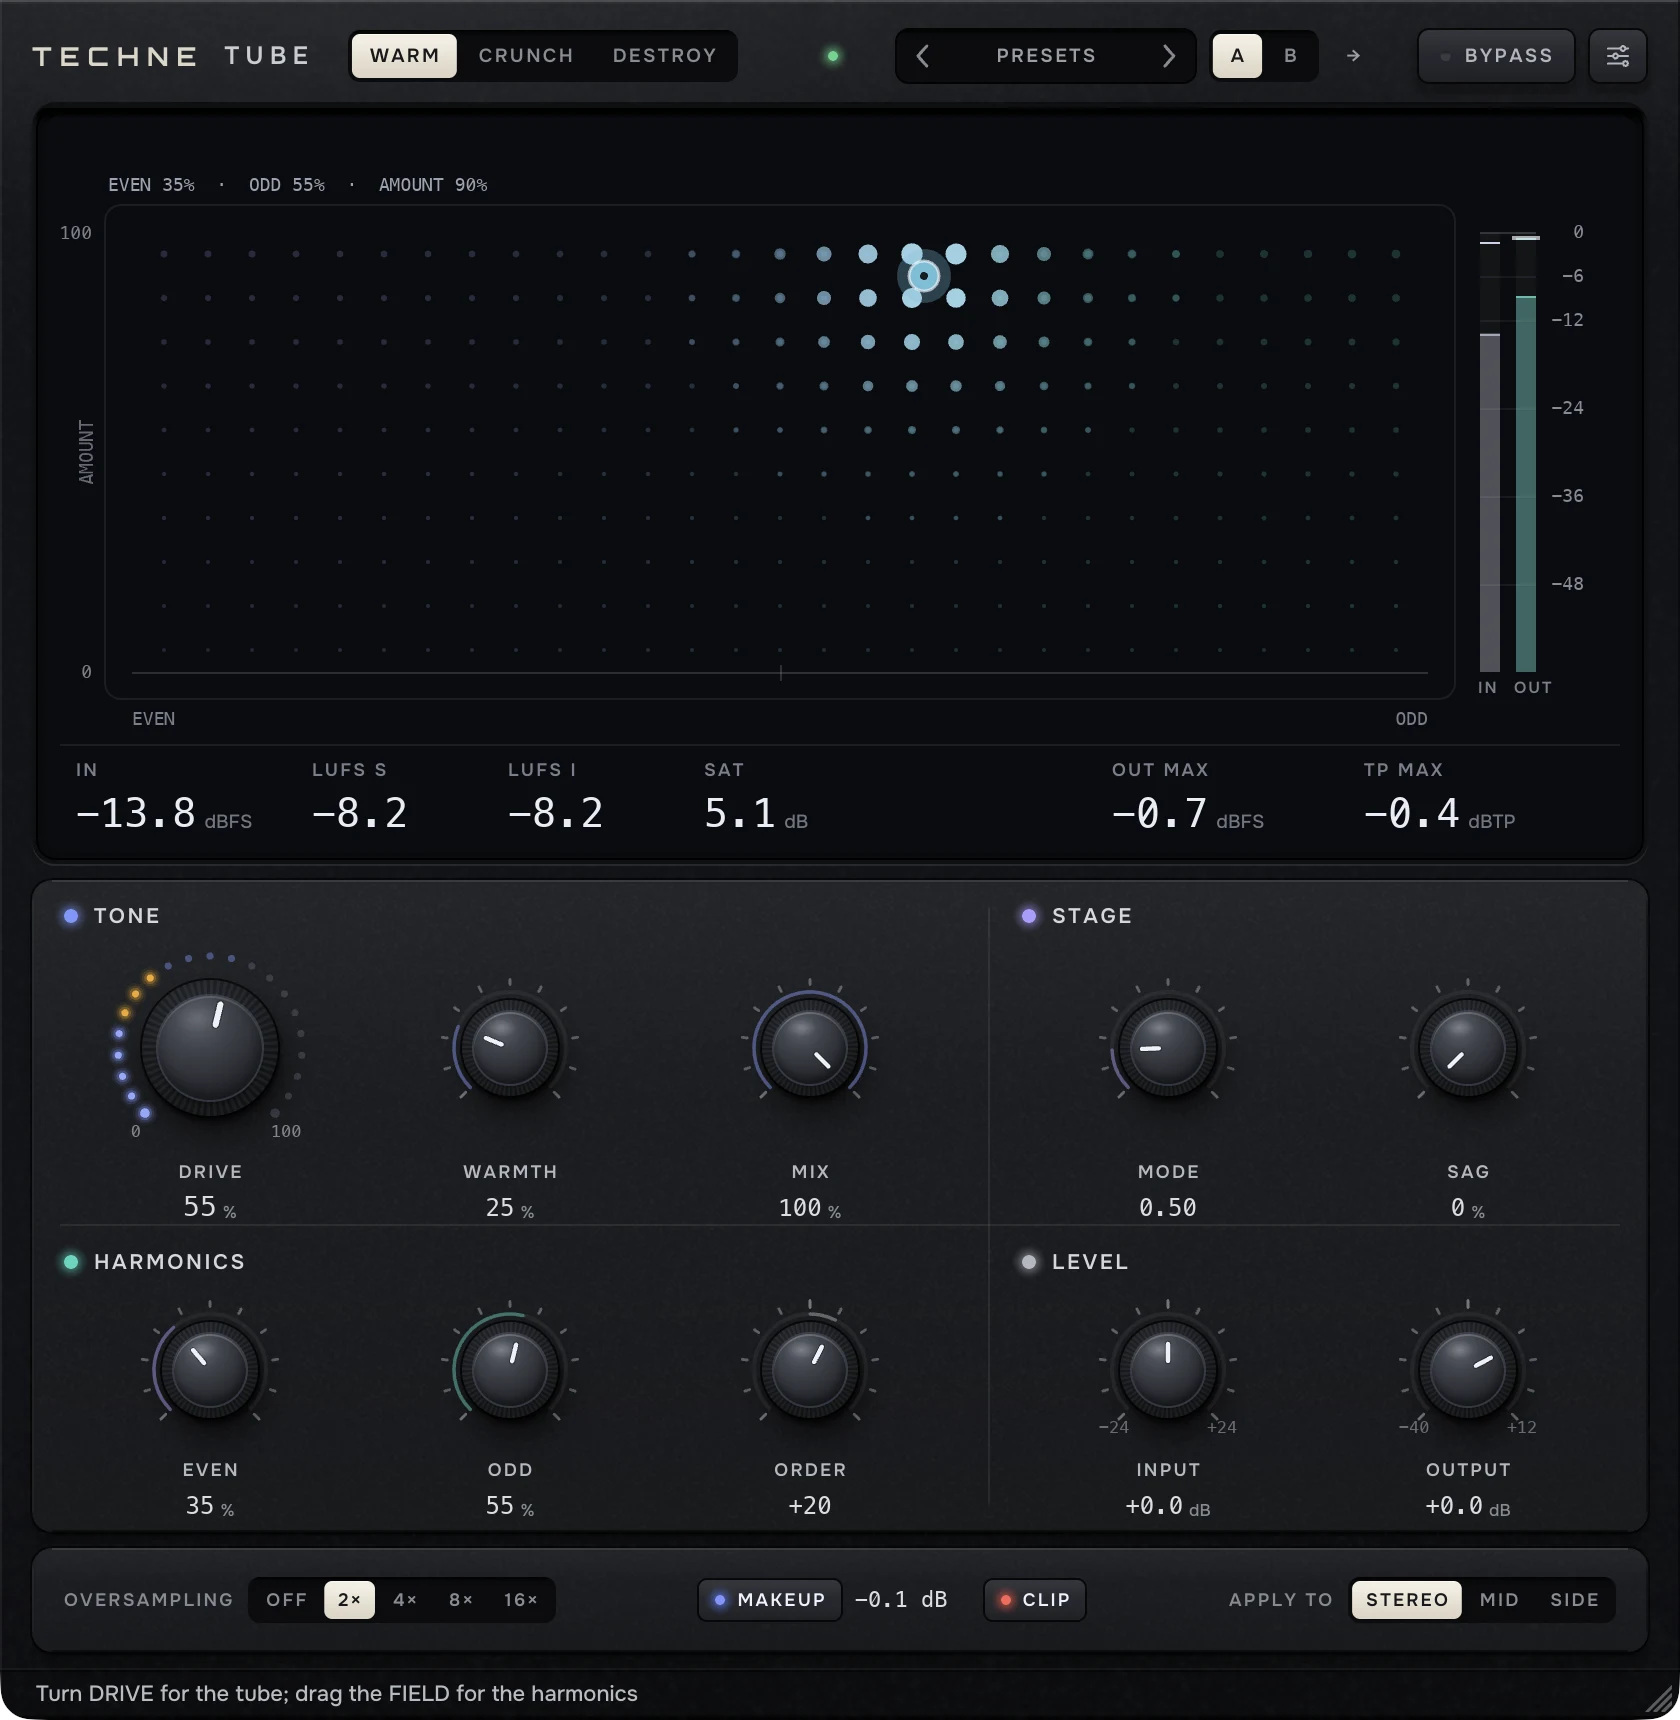Viewport: 1680px width, 1720px height.
Task: Select the B comparison slot
Action: tap(1290, 56)
